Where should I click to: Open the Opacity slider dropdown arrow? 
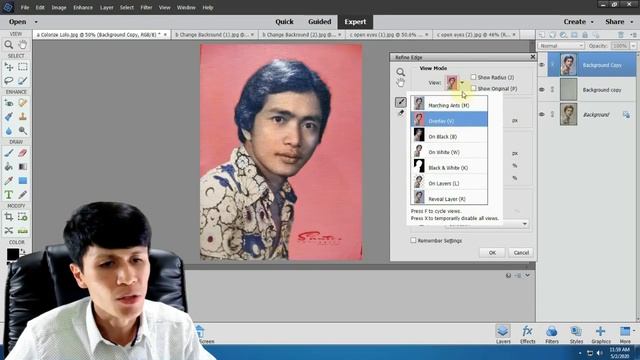pos(633,46)
